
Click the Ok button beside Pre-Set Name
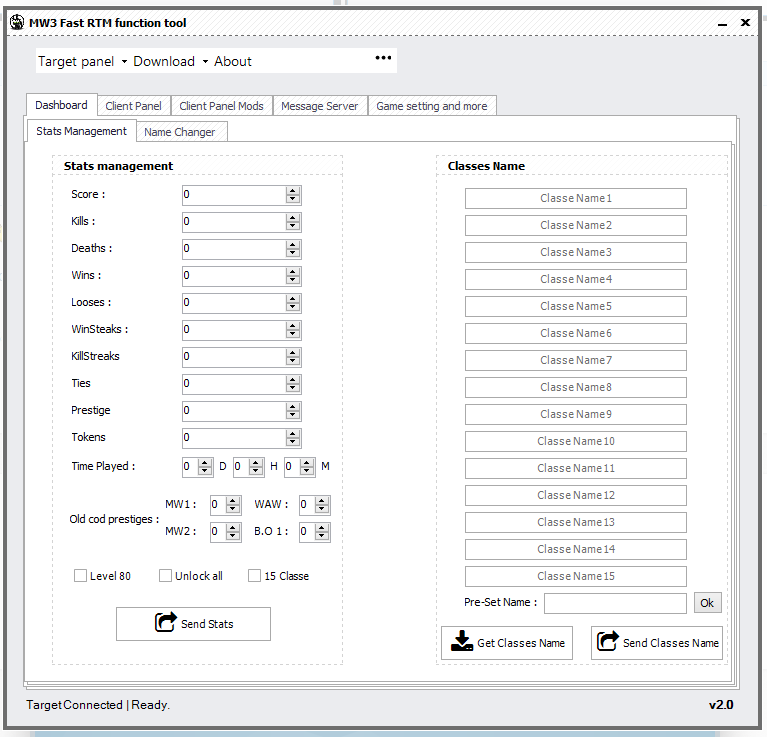[707, 603]
